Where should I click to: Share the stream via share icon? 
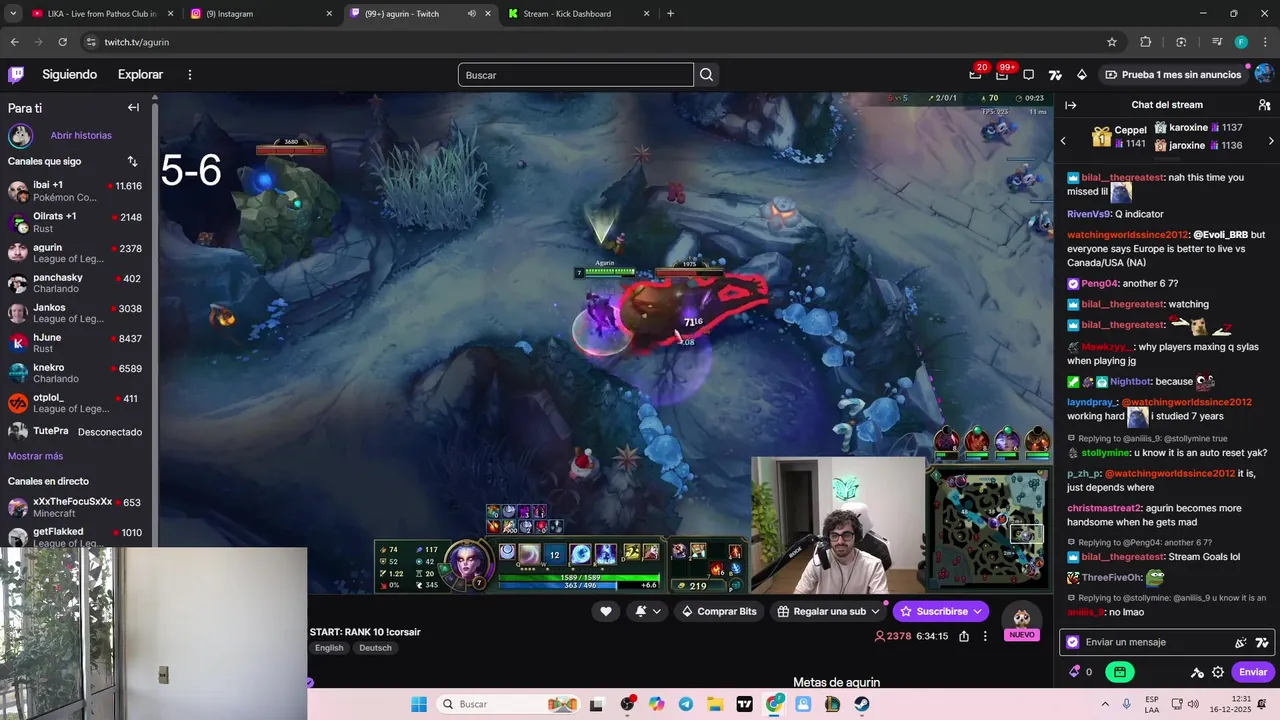click(x=964, y=636)
